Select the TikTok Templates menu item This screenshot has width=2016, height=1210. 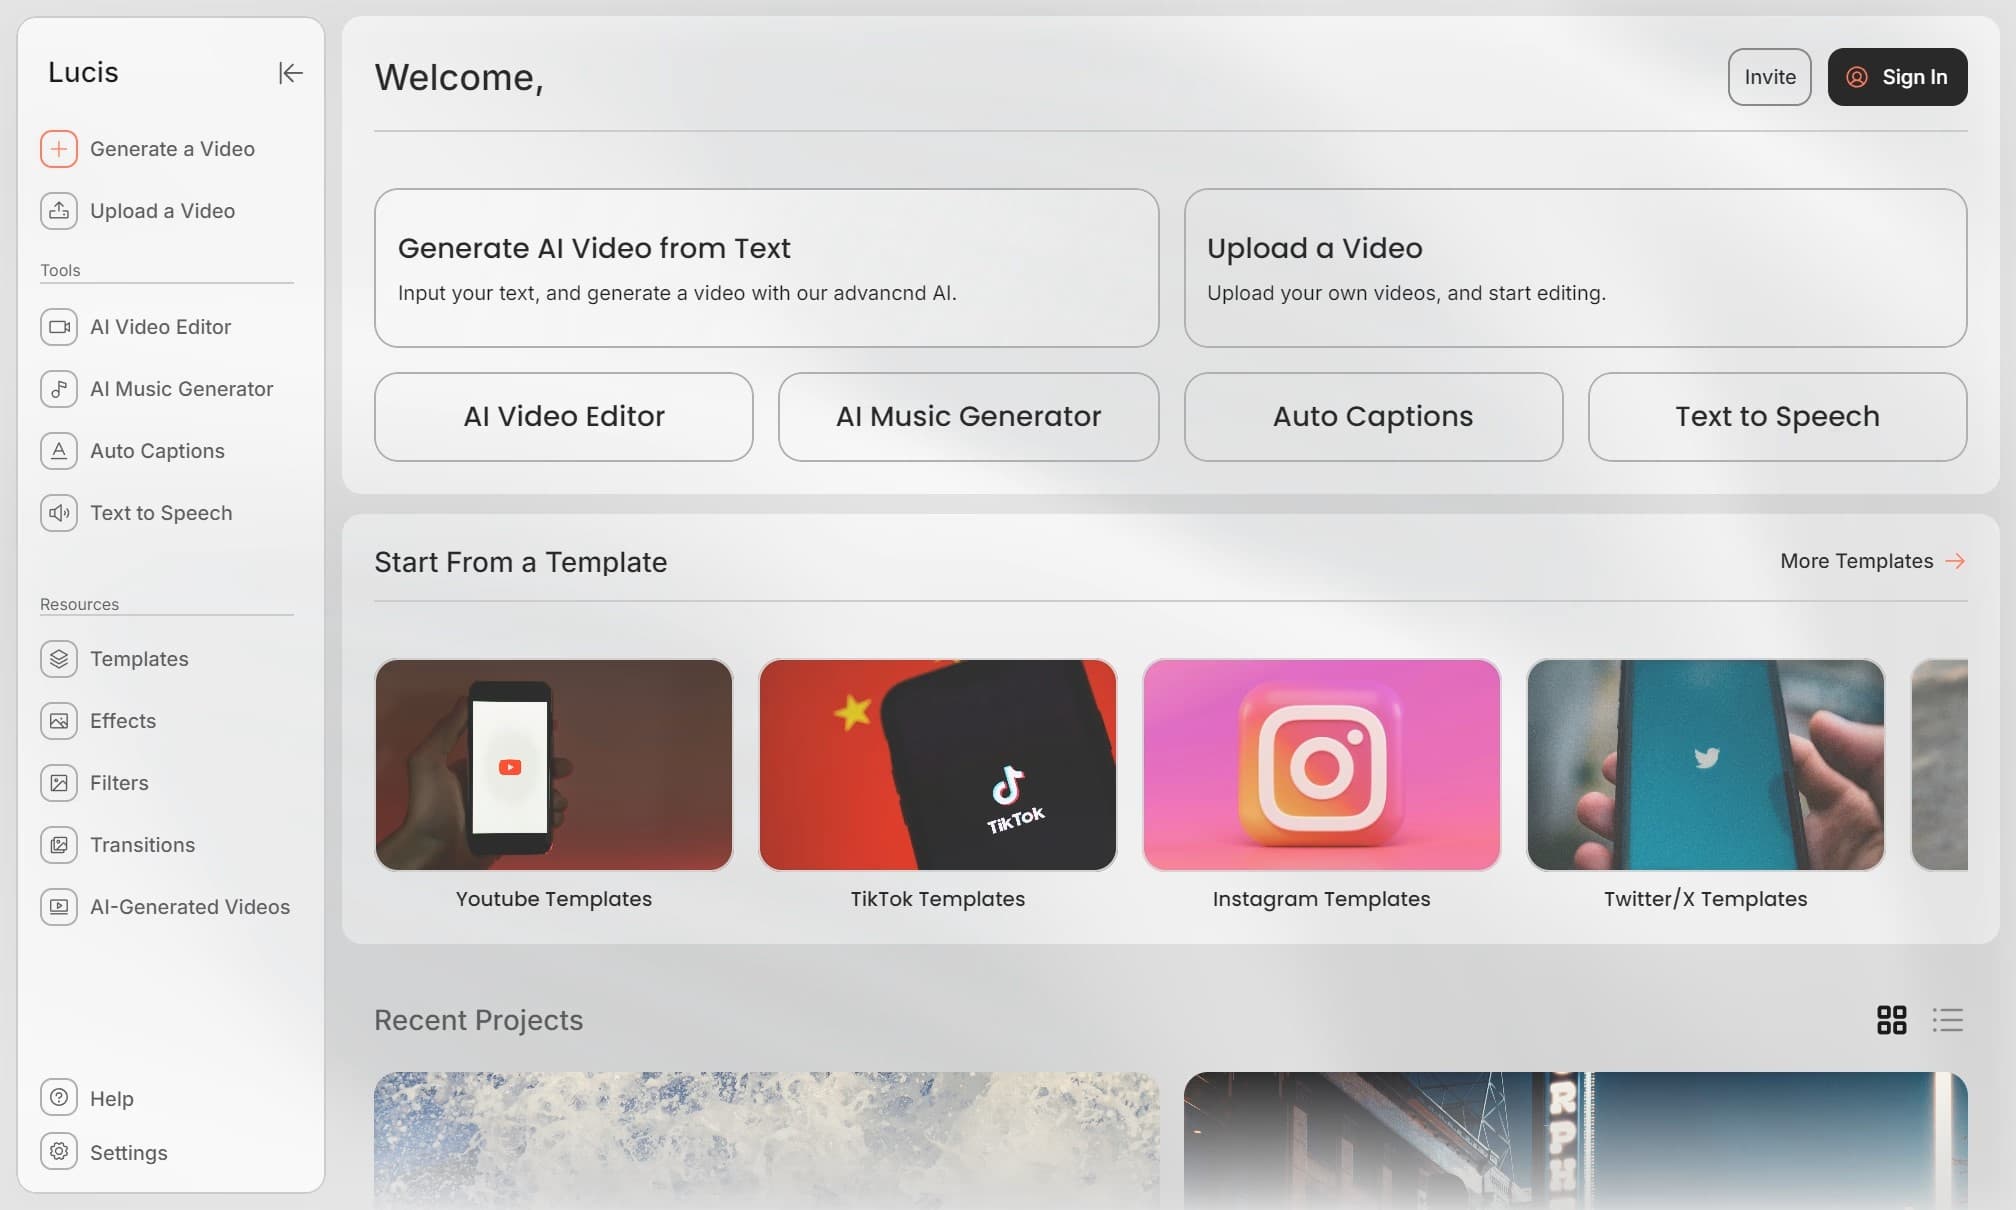pyautogui.click(x=937, y=785)
